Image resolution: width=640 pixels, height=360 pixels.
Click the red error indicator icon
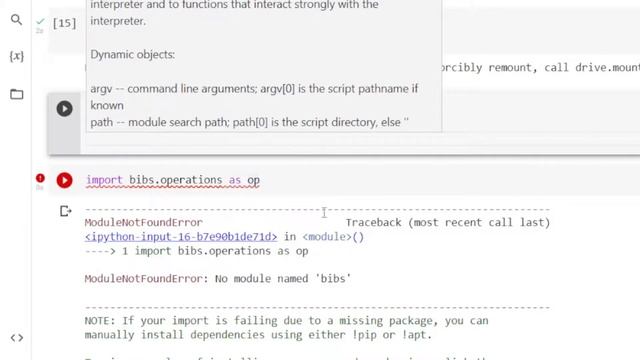click(x=40, y=178)
